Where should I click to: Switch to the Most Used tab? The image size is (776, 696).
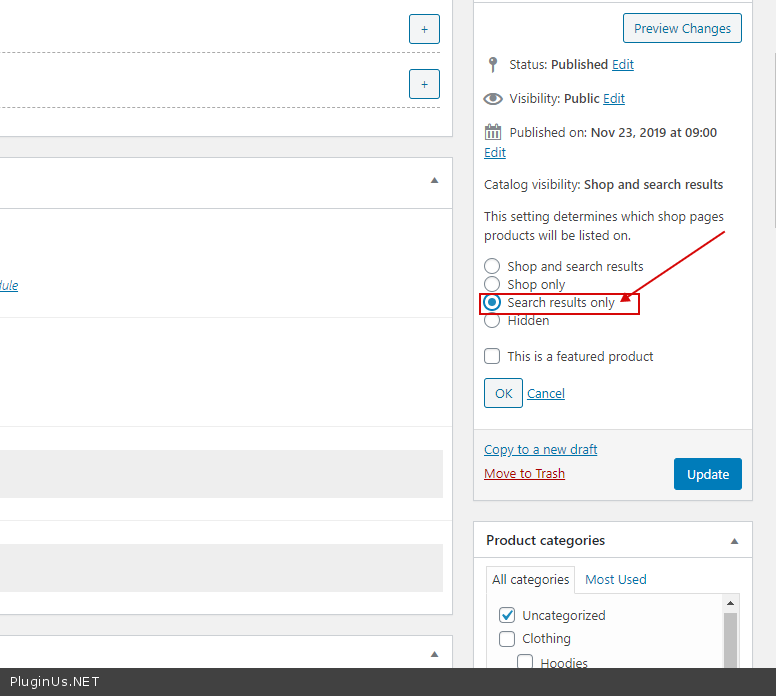[x=615, y=579]
